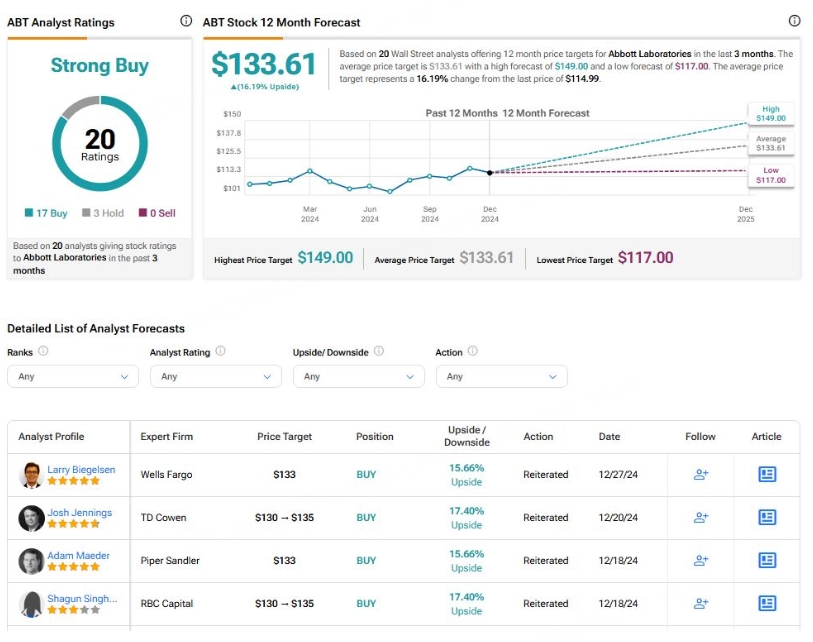813x642 pixels.
Task: Open article for TD Cowen rating
Action: (x=767, y=517)
